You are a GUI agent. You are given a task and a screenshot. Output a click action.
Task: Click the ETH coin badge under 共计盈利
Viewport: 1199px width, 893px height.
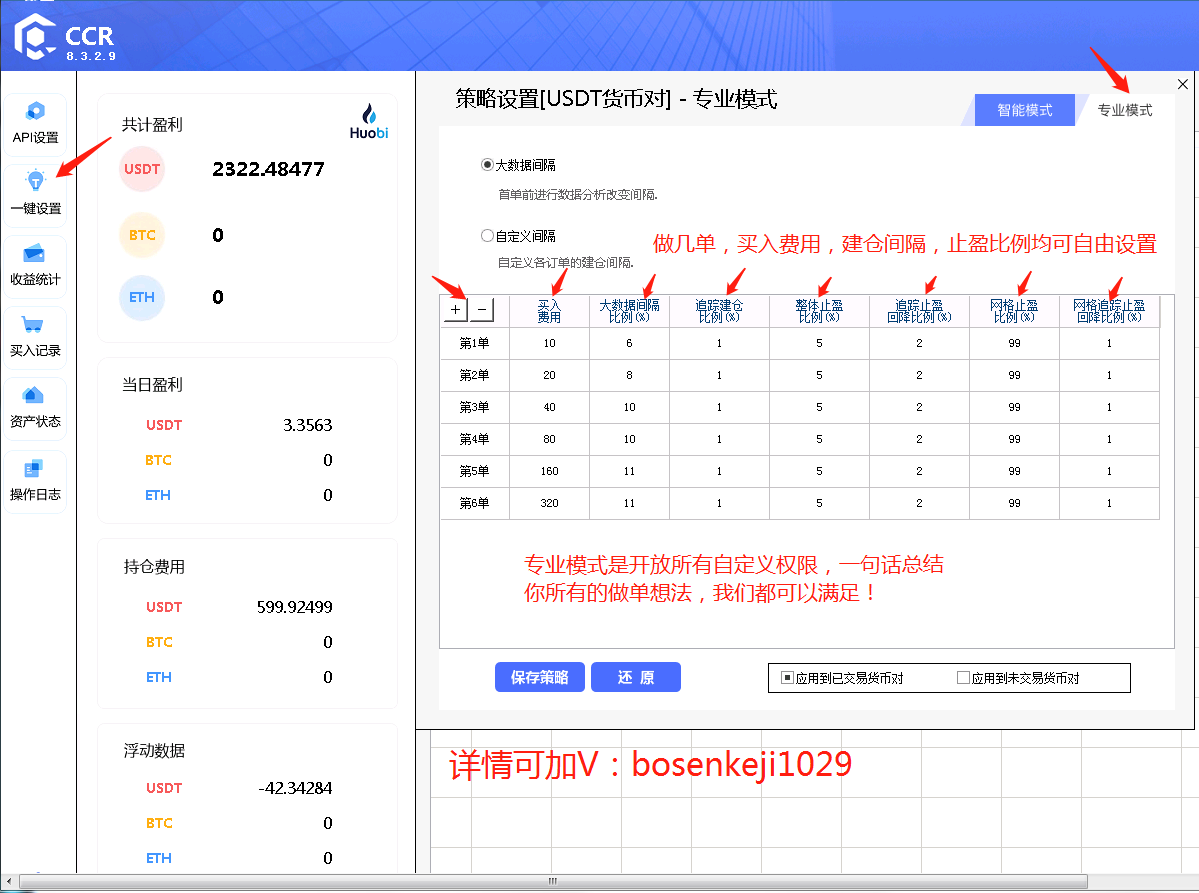point(142,297)
